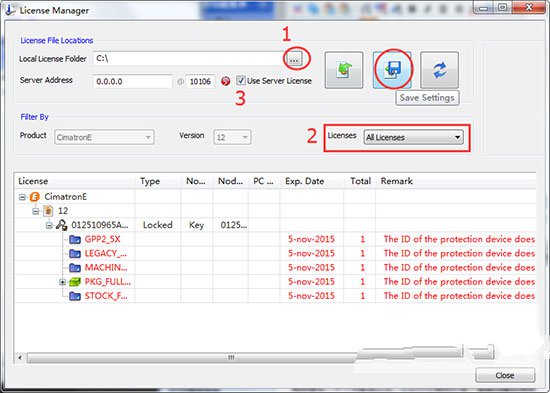Click the LEGACY folder icon
Viewport: 550px width, 393px height.
coord(75,253)
